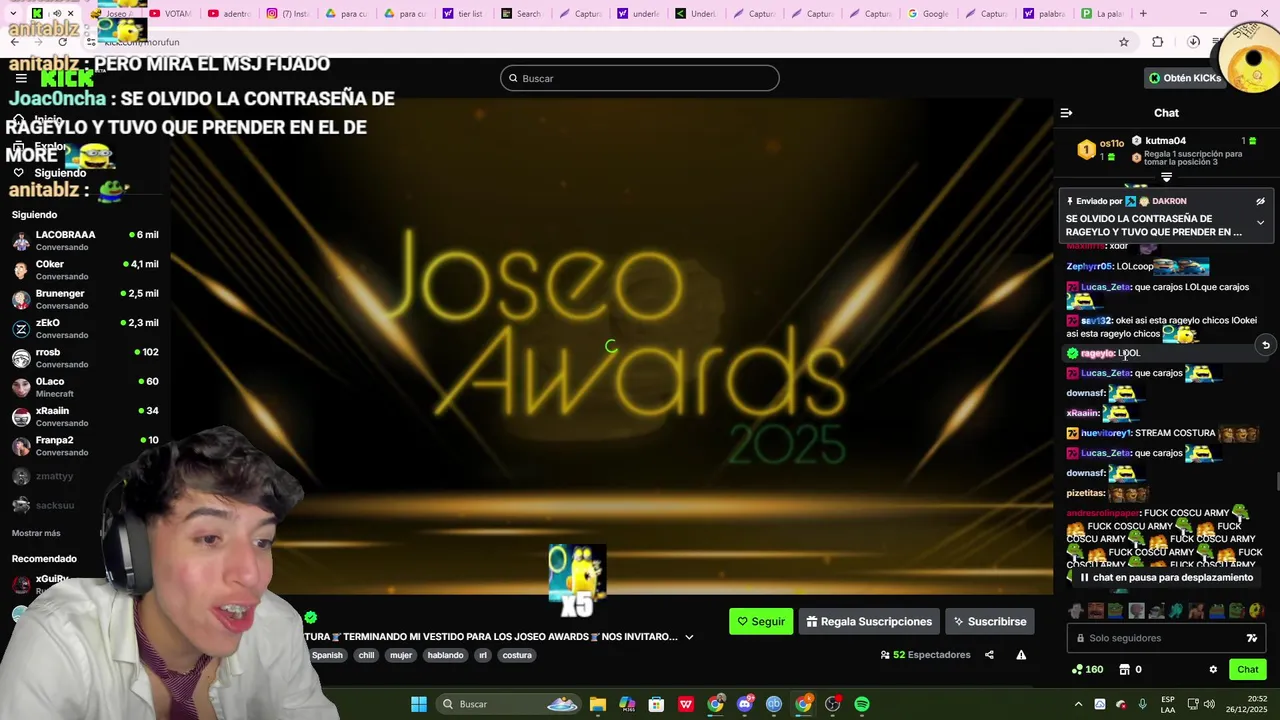The width and height of the screenshot is (1280, 720).
Task: Open the 7TV emote picker icon
Action: coord(1251,638)
